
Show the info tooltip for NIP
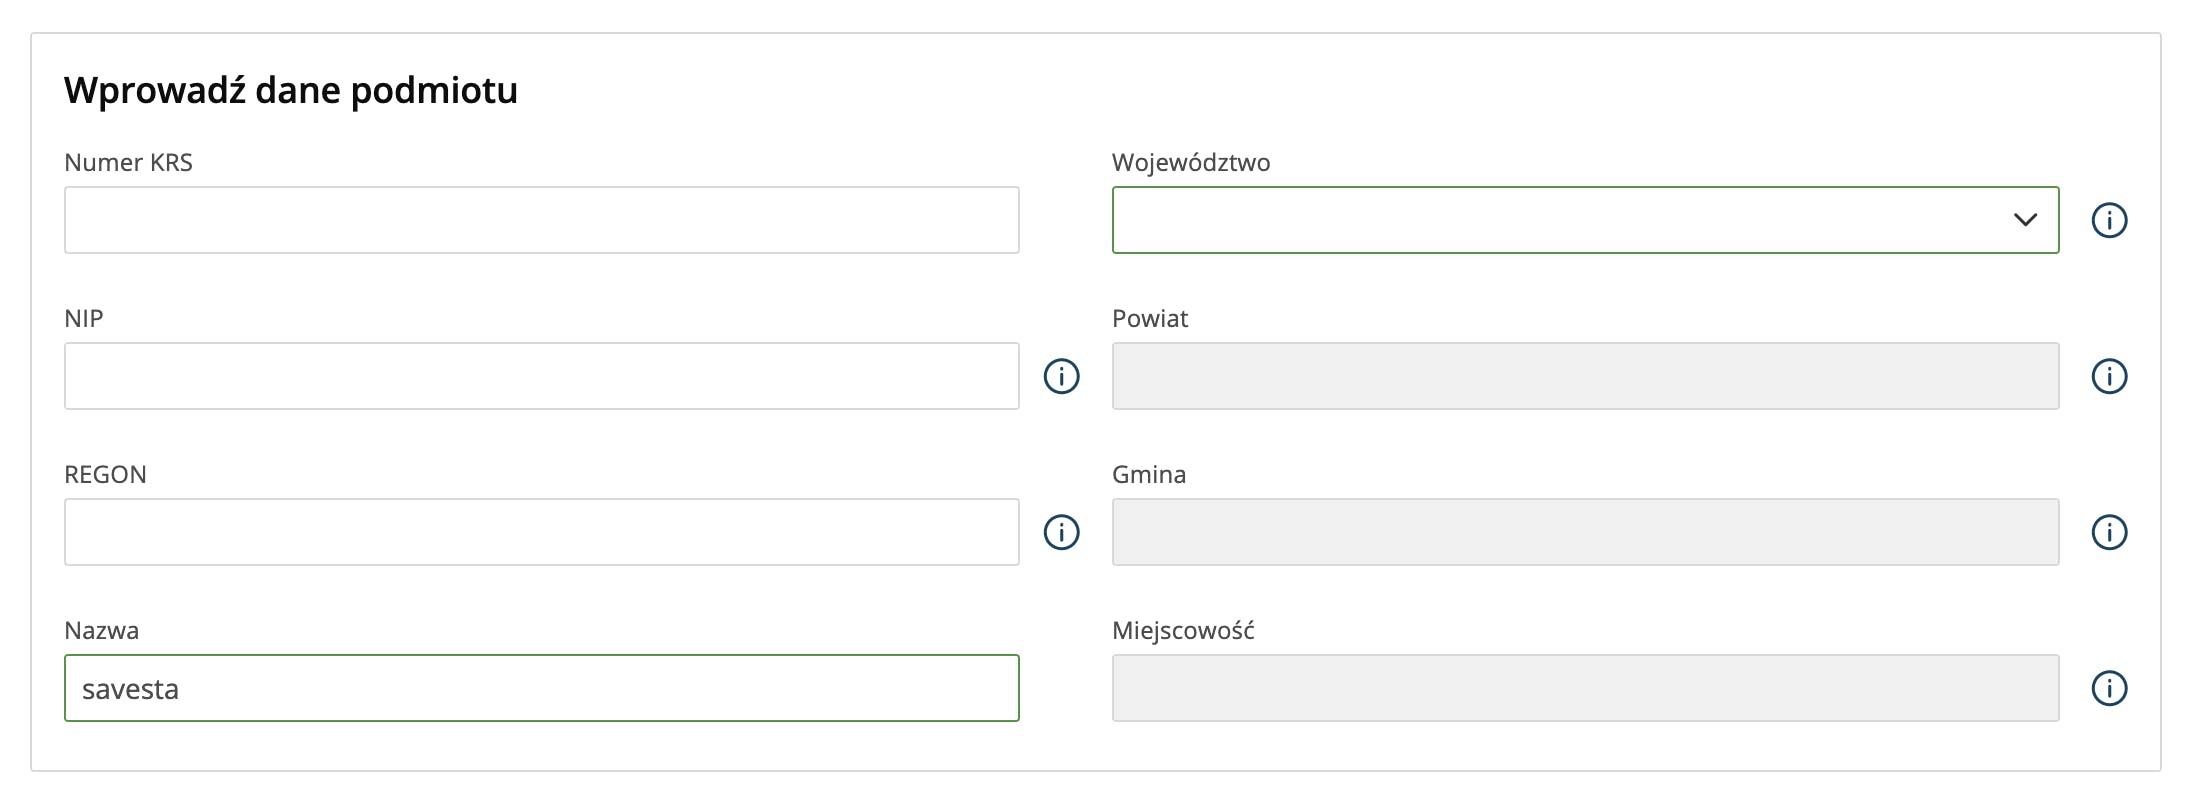1061,376
